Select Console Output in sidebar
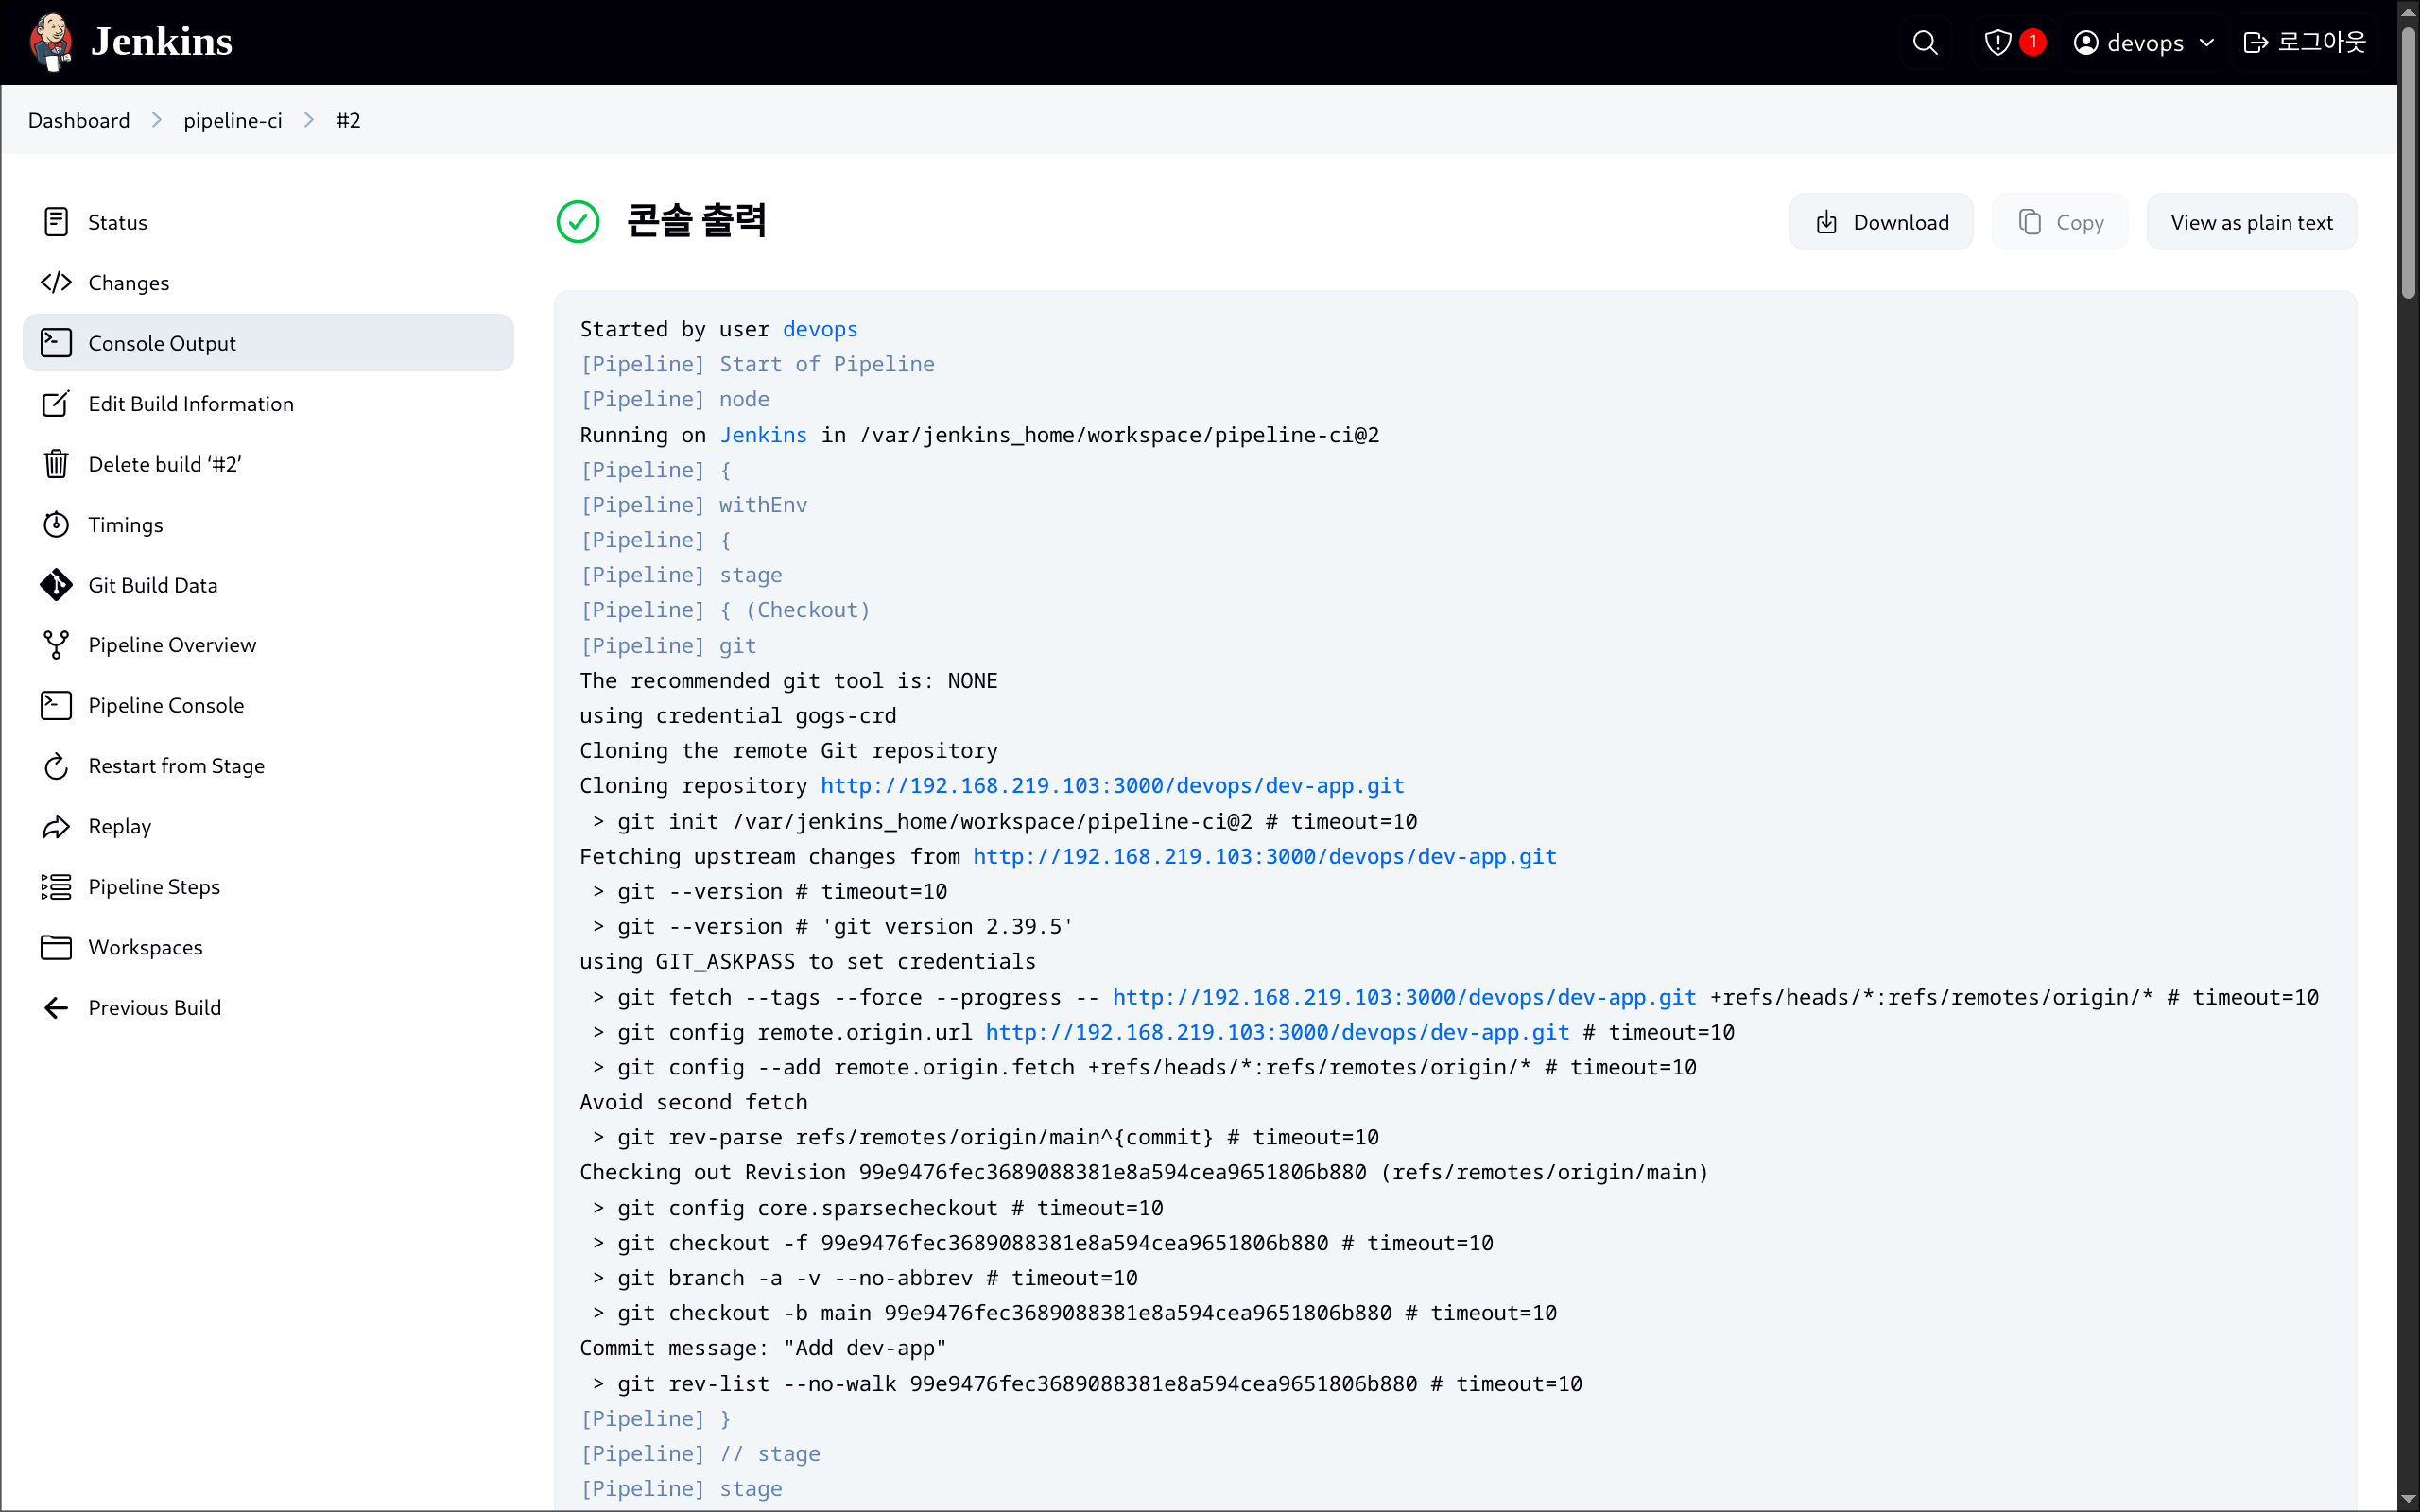 coord(268,343)
